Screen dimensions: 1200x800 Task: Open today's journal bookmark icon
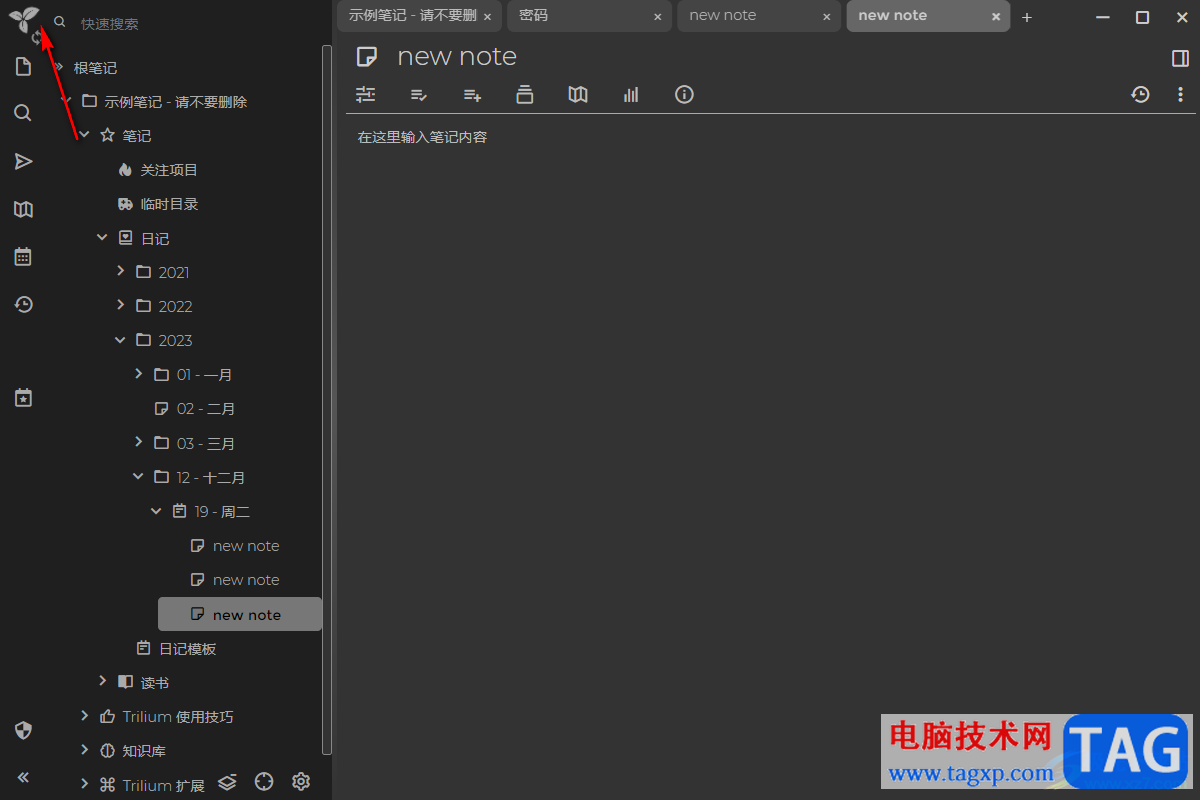point(23,398)
